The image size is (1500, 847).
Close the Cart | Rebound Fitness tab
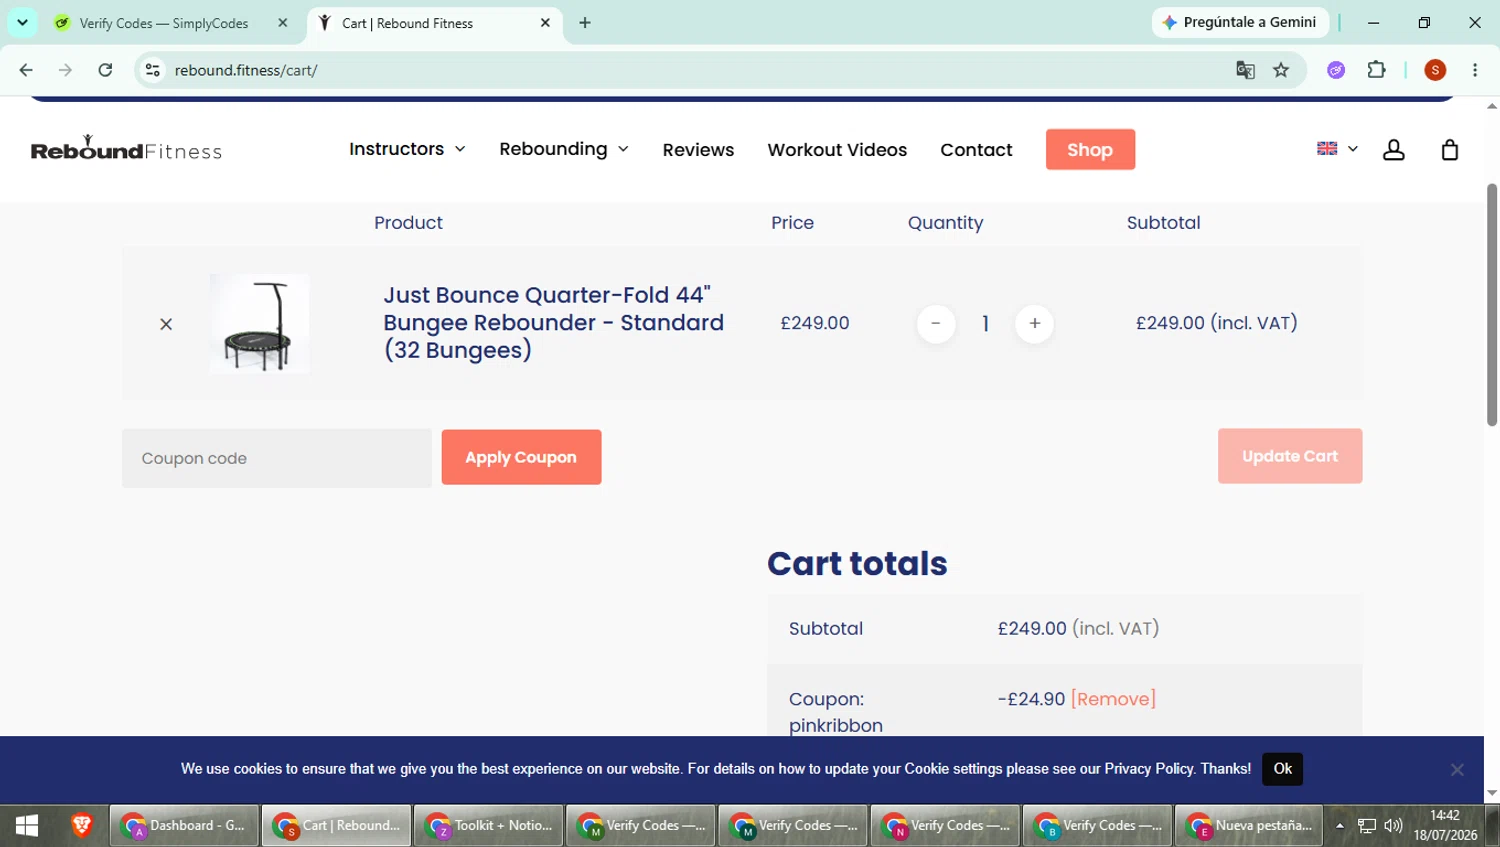545,23
